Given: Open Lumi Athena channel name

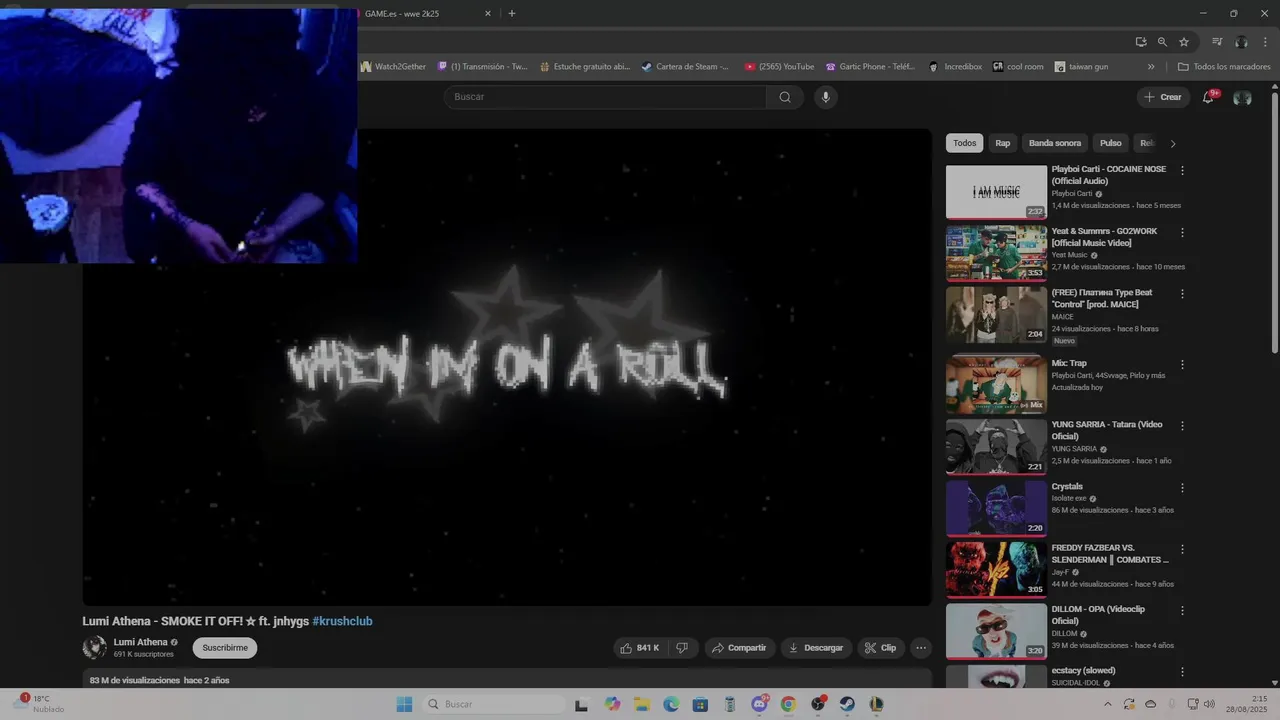Looking at the screenshot, I should point(140,642).
